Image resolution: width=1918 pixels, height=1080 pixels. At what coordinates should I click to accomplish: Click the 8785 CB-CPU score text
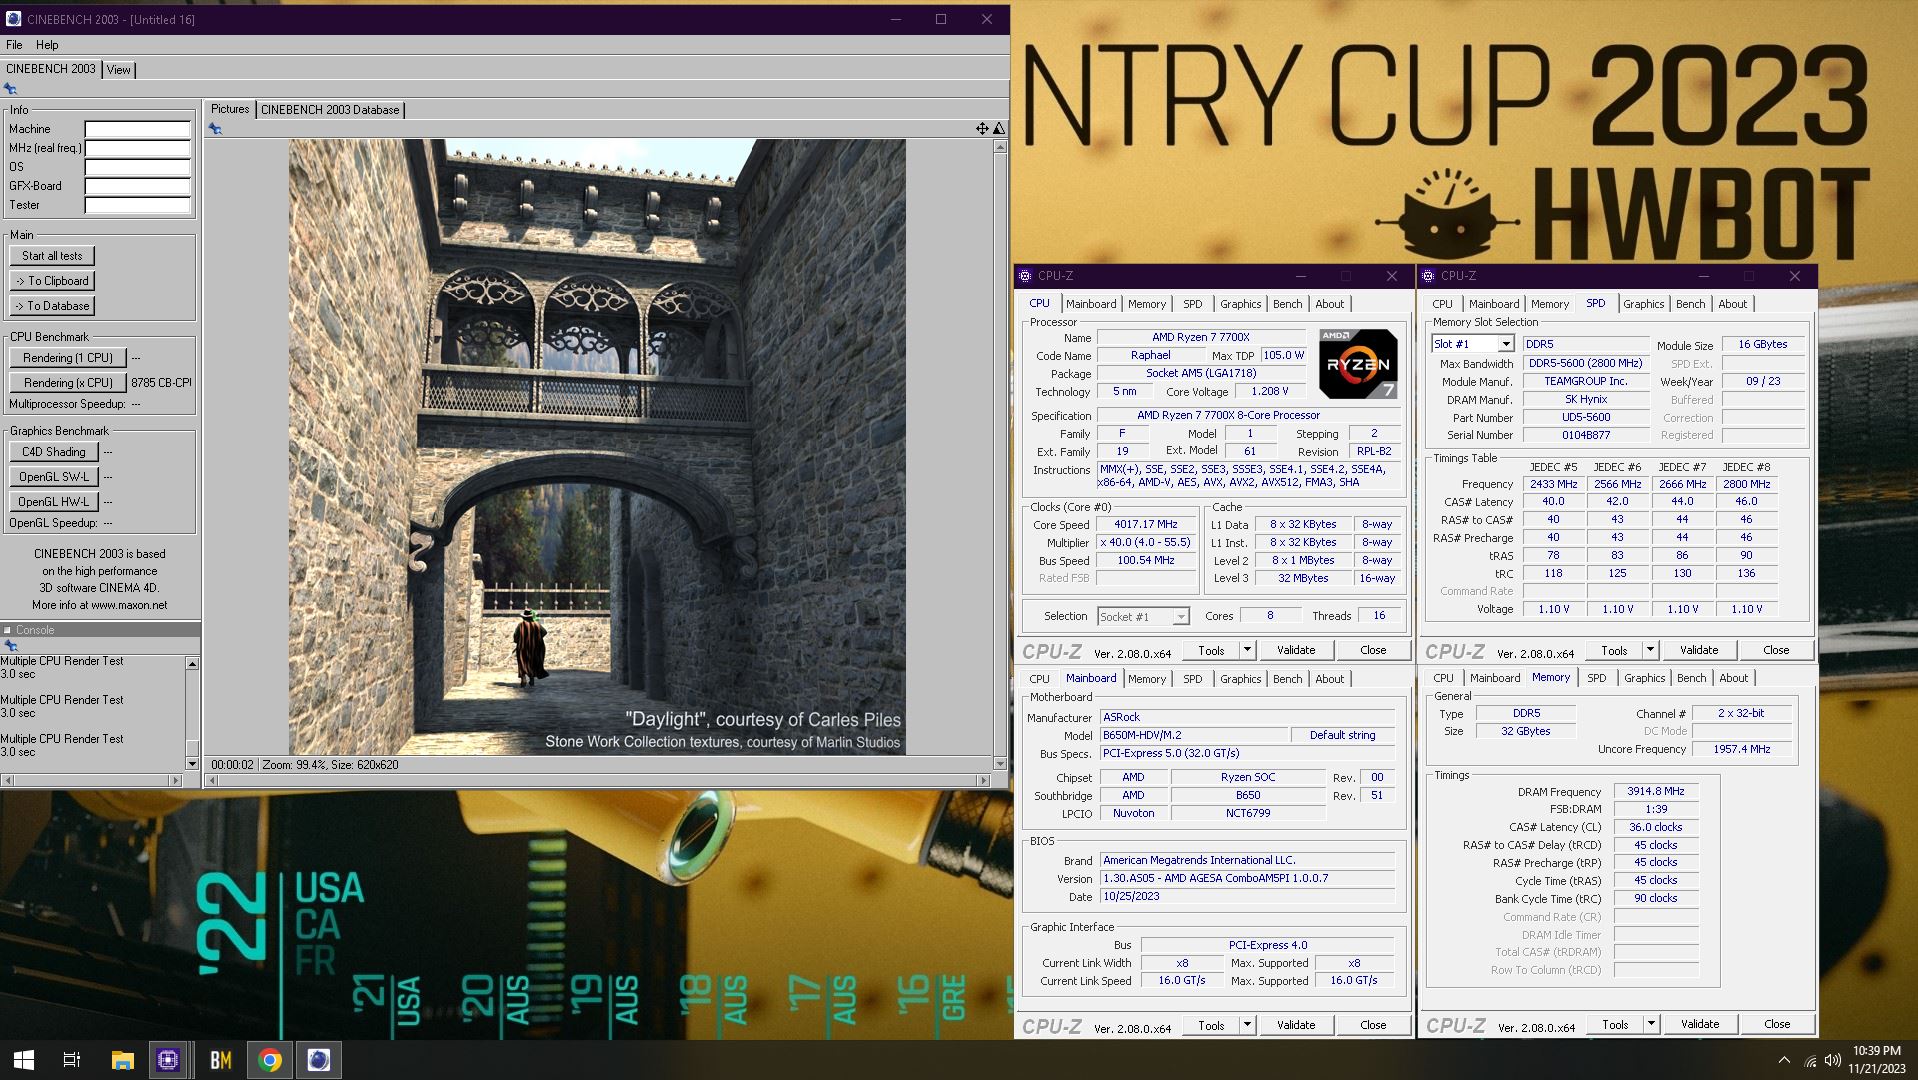click(x=162, y=383)
